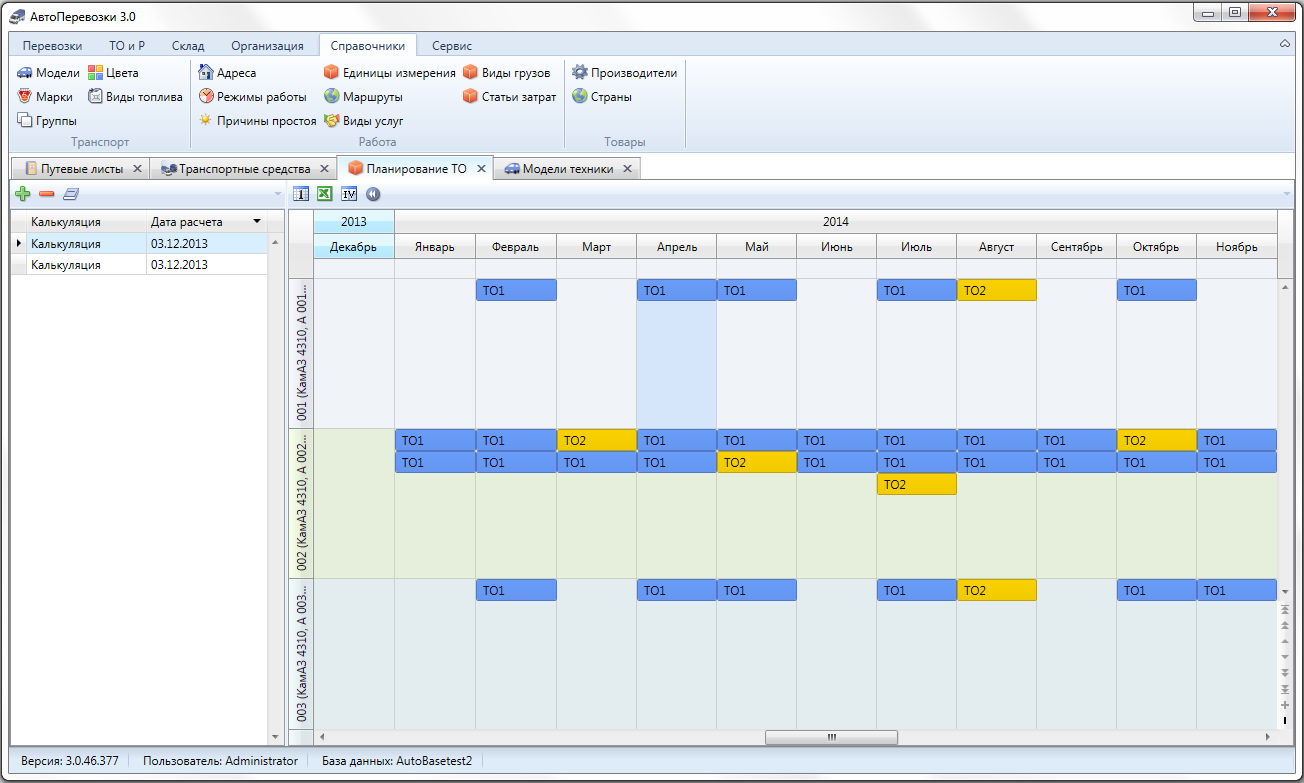1304x783 pixels.
Task: Click the 2014 year header
Action: (835, 222)
